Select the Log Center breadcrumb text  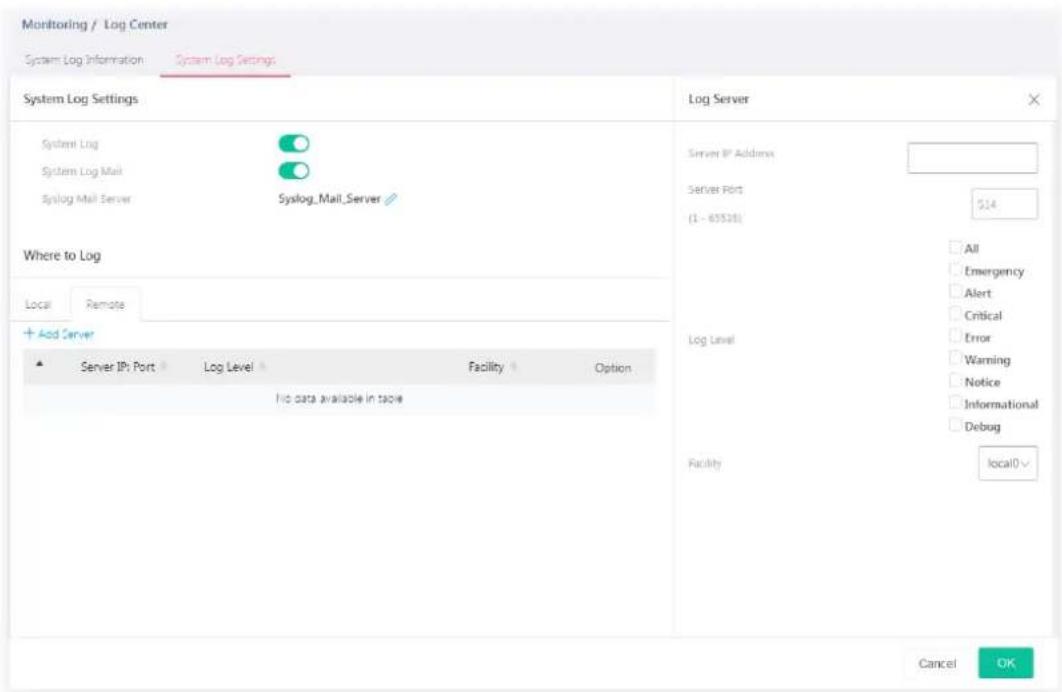pos(135,24)
